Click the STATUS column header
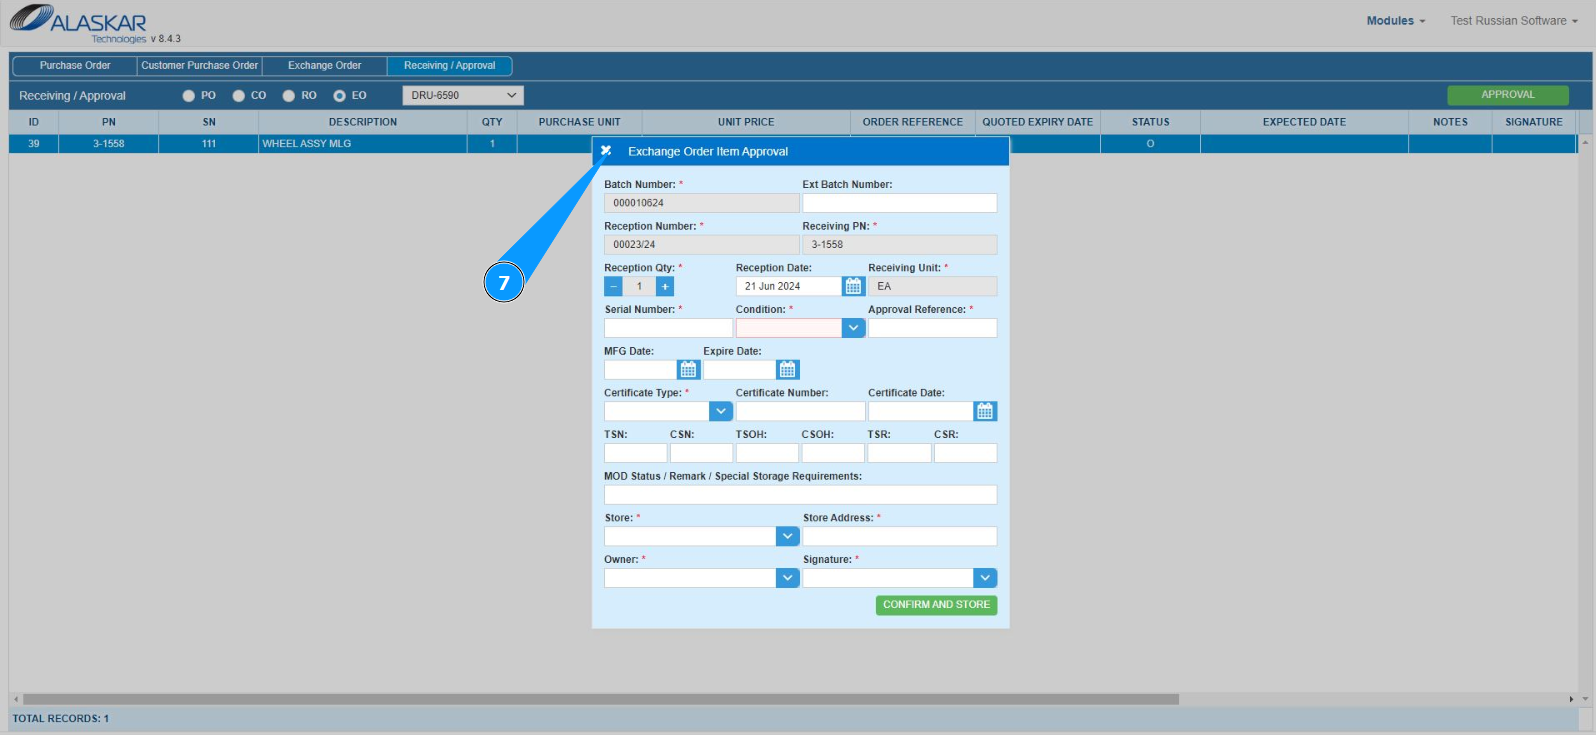 pyautogui.click(x=1151, y=122)
